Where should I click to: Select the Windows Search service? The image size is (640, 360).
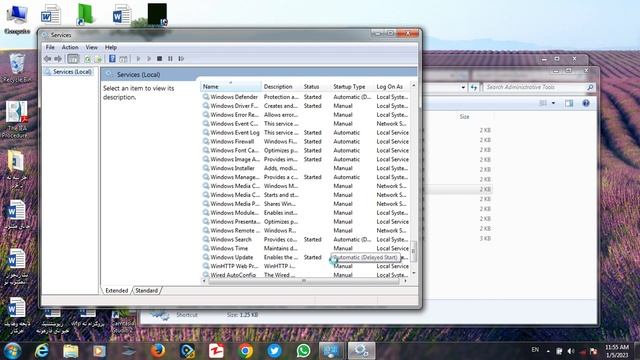[x=231, y=240]
